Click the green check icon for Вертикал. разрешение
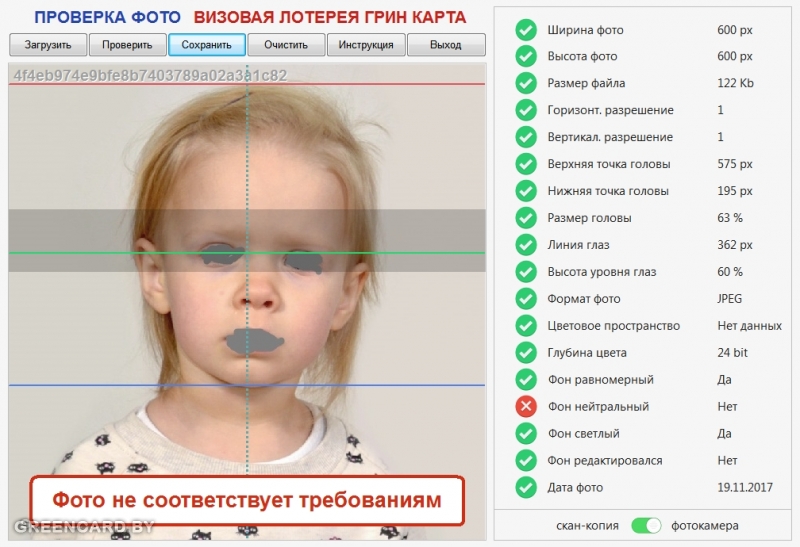 tap(526, 137)
